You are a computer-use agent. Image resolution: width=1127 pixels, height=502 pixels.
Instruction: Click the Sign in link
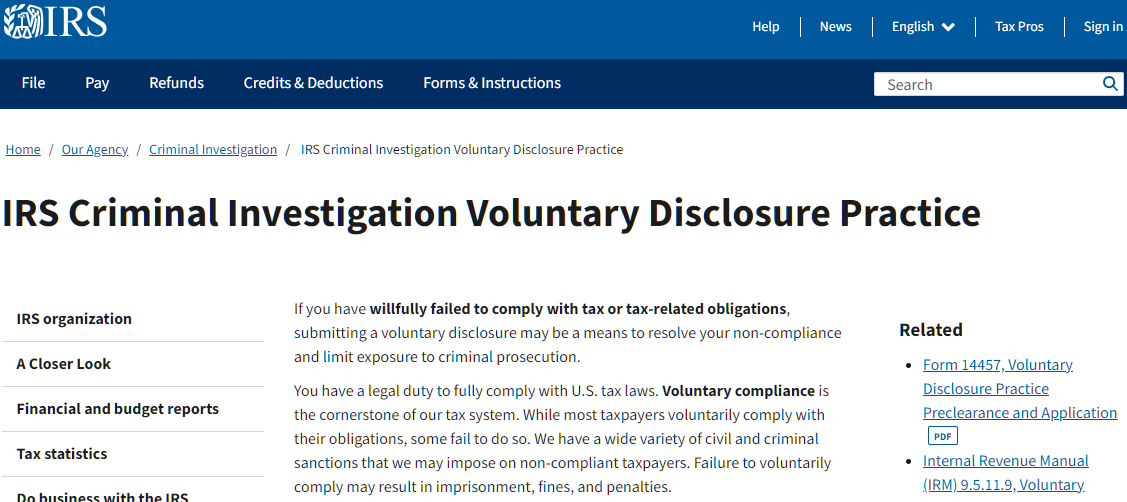pyautogui.click(x=1103, y=27)
